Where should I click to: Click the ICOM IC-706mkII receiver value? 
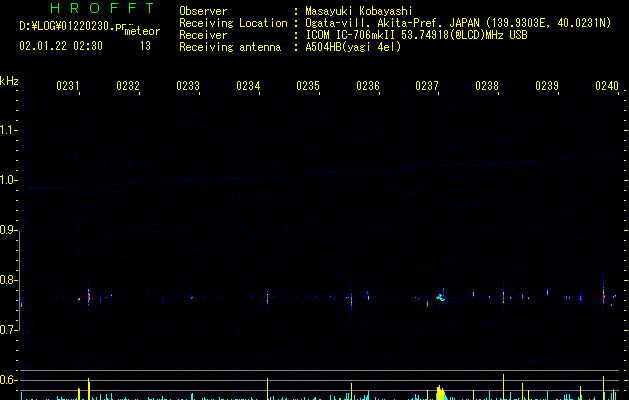pos(416,35)
